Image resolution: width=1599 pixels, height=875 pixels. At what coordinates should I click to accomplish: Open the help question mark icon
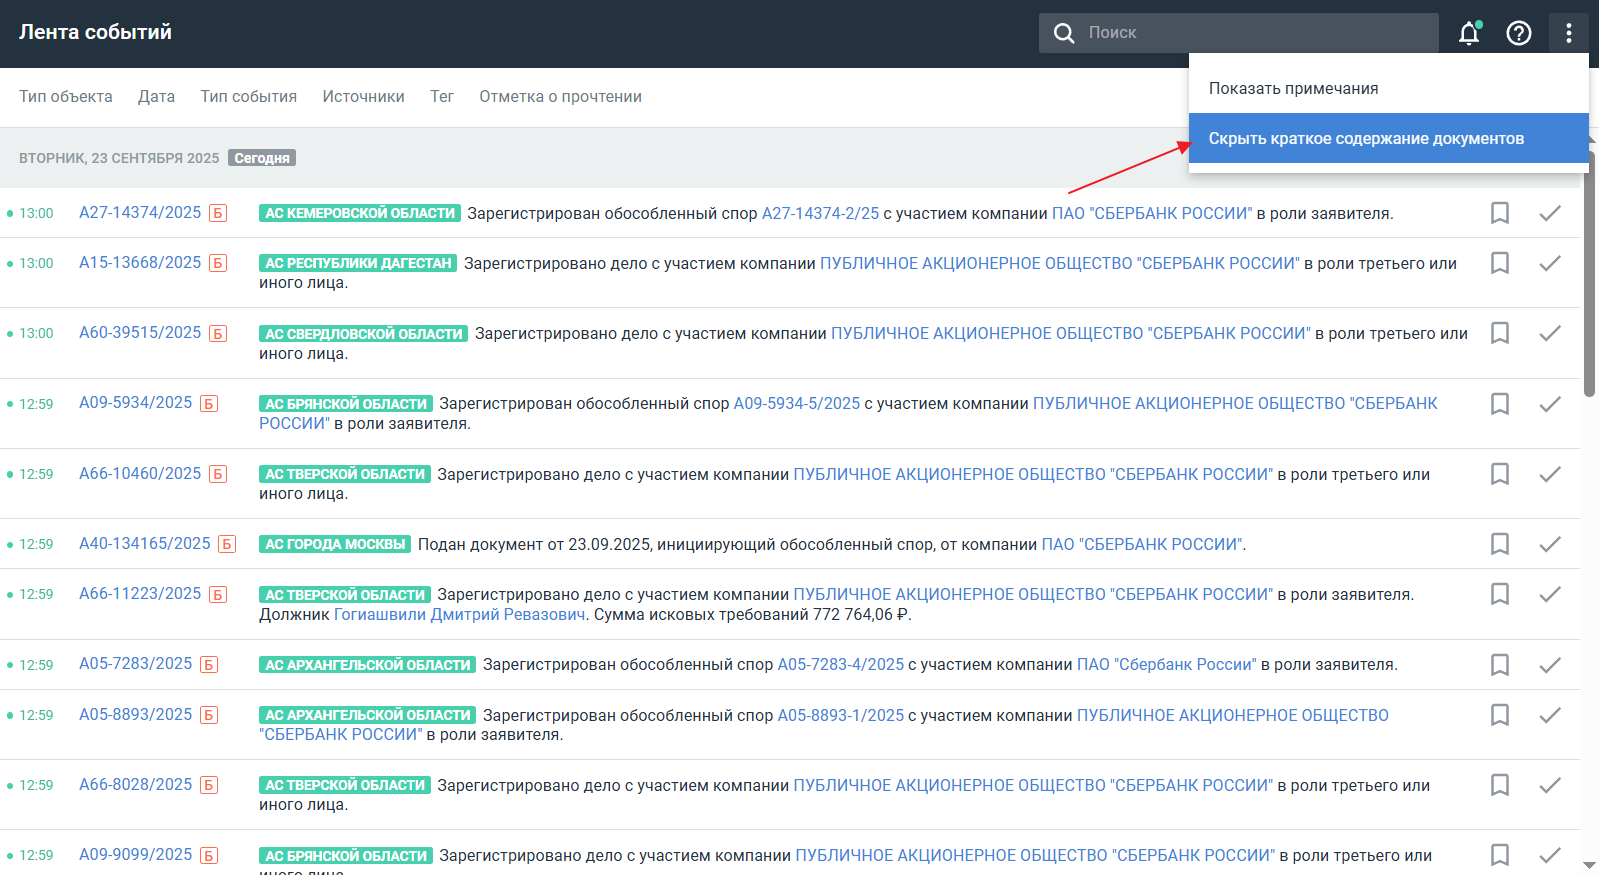pos(1518,33)
